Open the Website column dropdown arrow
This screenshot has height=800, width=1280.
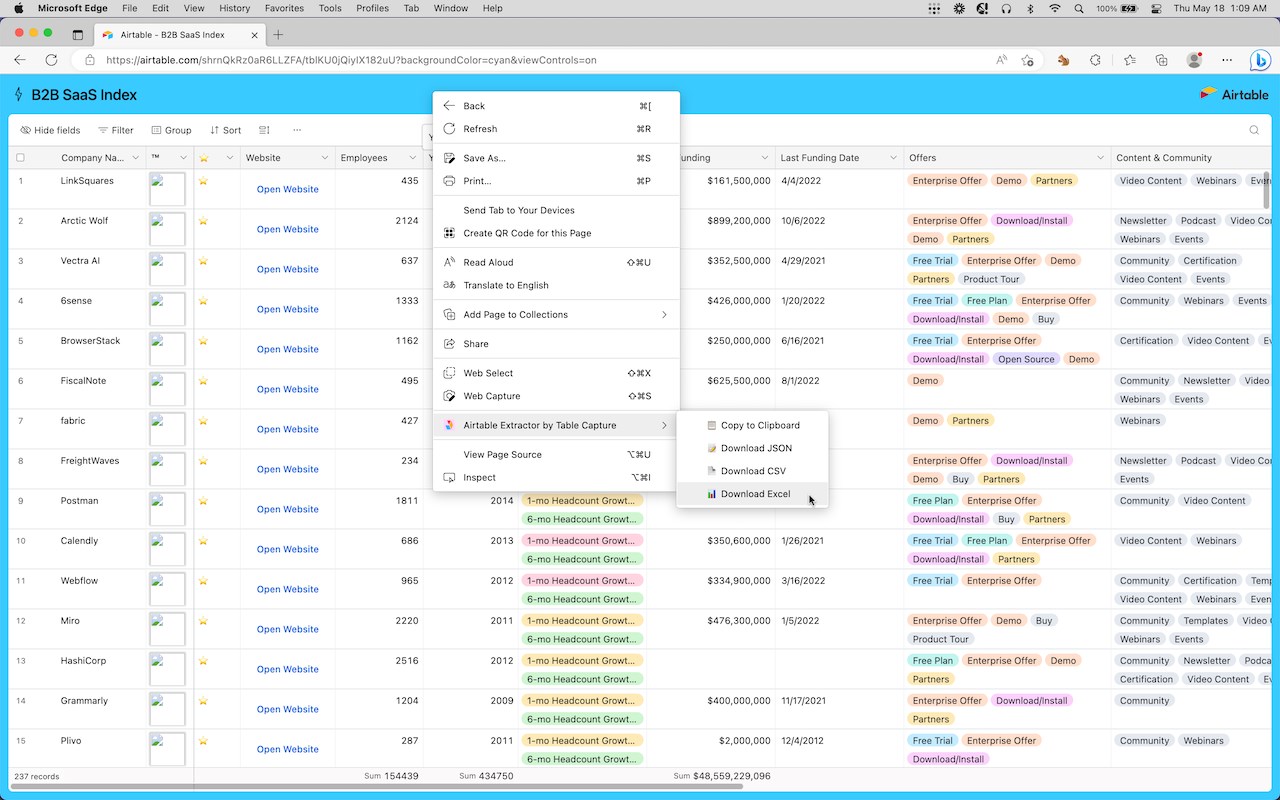[325, 158]
